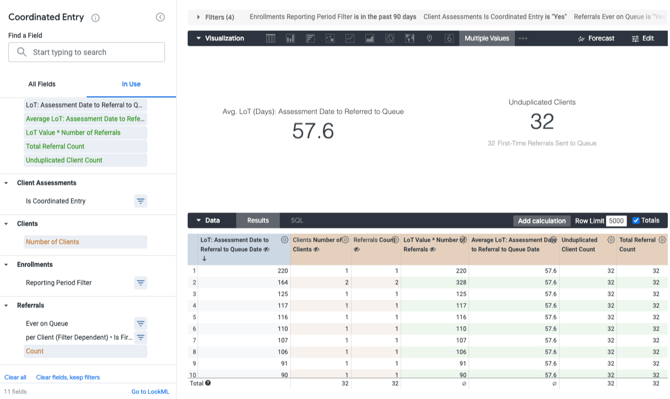This screenshot has width=670, height=399.
Task: Switch to the In Use tab
Action: pos(131,84)
